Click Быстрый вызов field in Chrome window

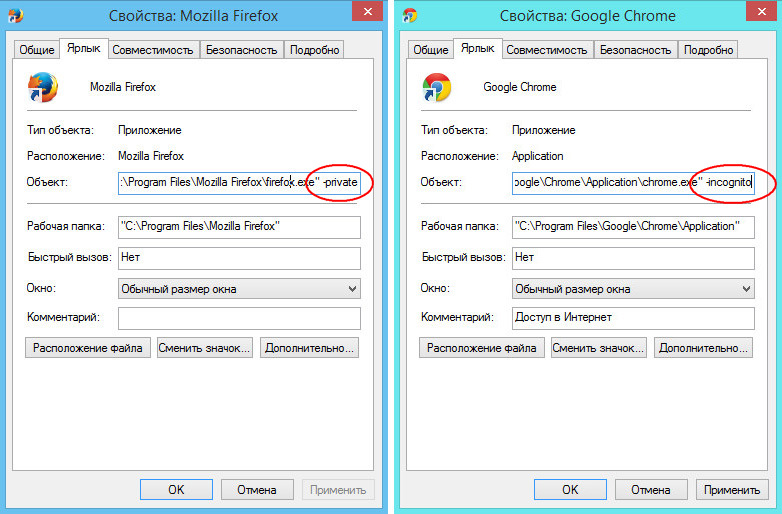633,258
